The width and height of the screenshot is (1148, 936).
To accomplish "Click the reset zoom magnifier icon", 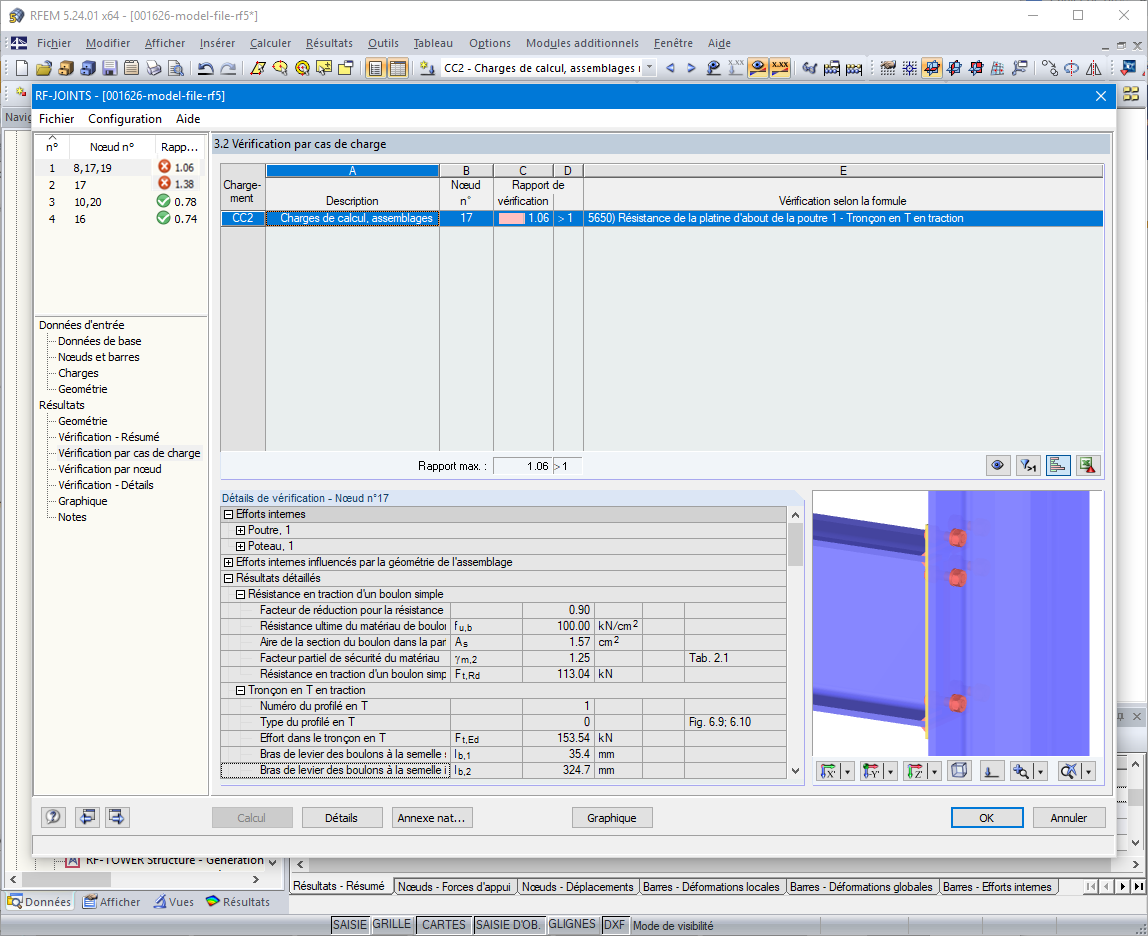I will 1069,771.
